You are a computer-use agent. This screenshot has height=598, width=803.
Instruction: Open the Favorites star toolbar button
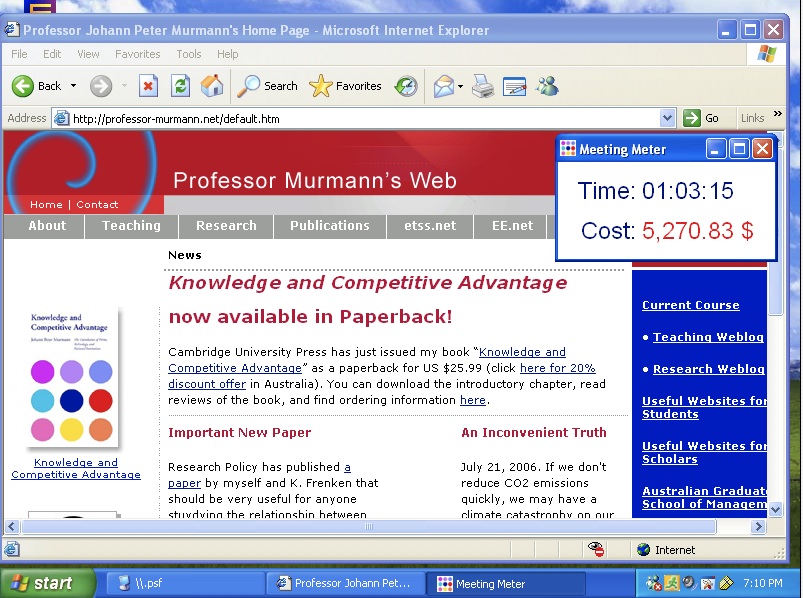click(346, 86)
